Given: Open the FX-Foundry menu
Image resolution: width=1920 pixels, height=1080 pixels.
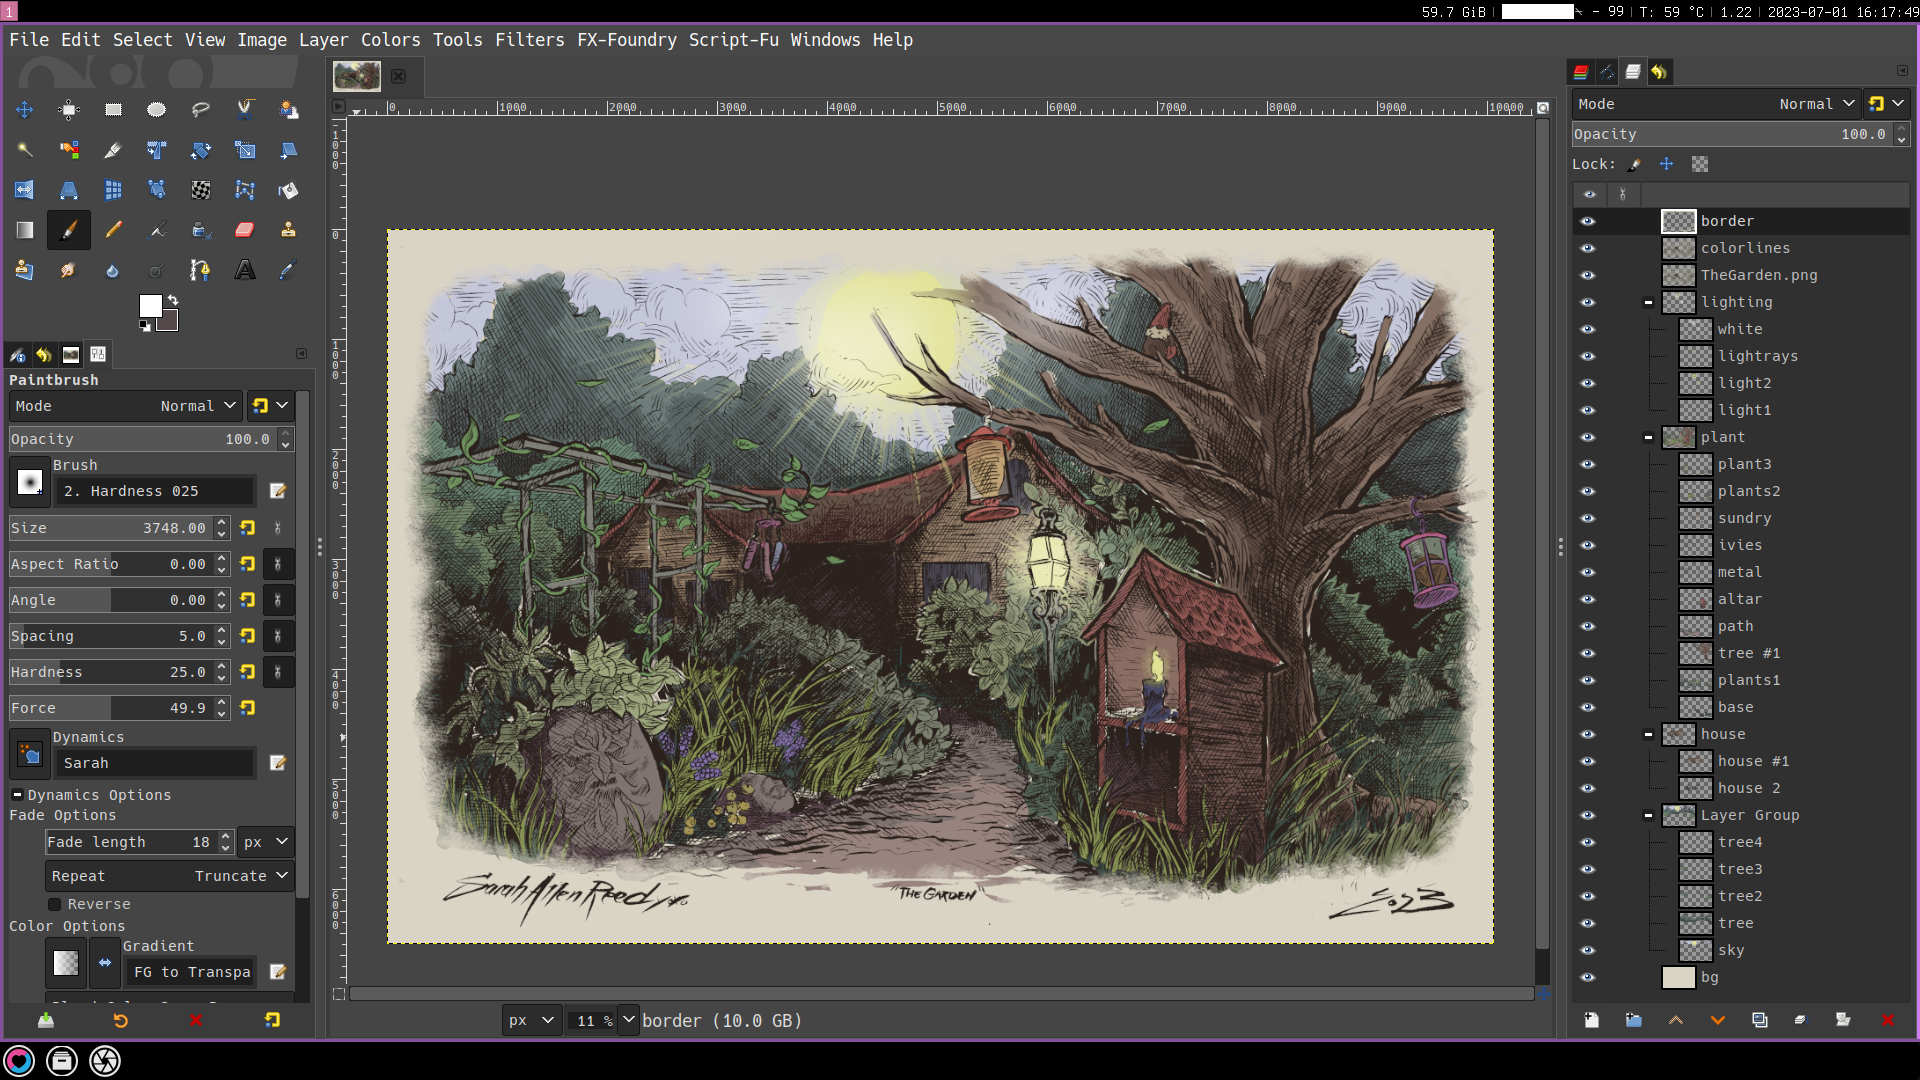Looking at the screenshot, I should point(626,40).
